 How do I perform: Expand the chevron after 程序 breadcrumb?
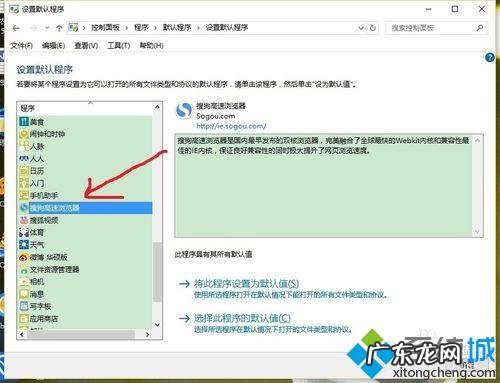155,28
